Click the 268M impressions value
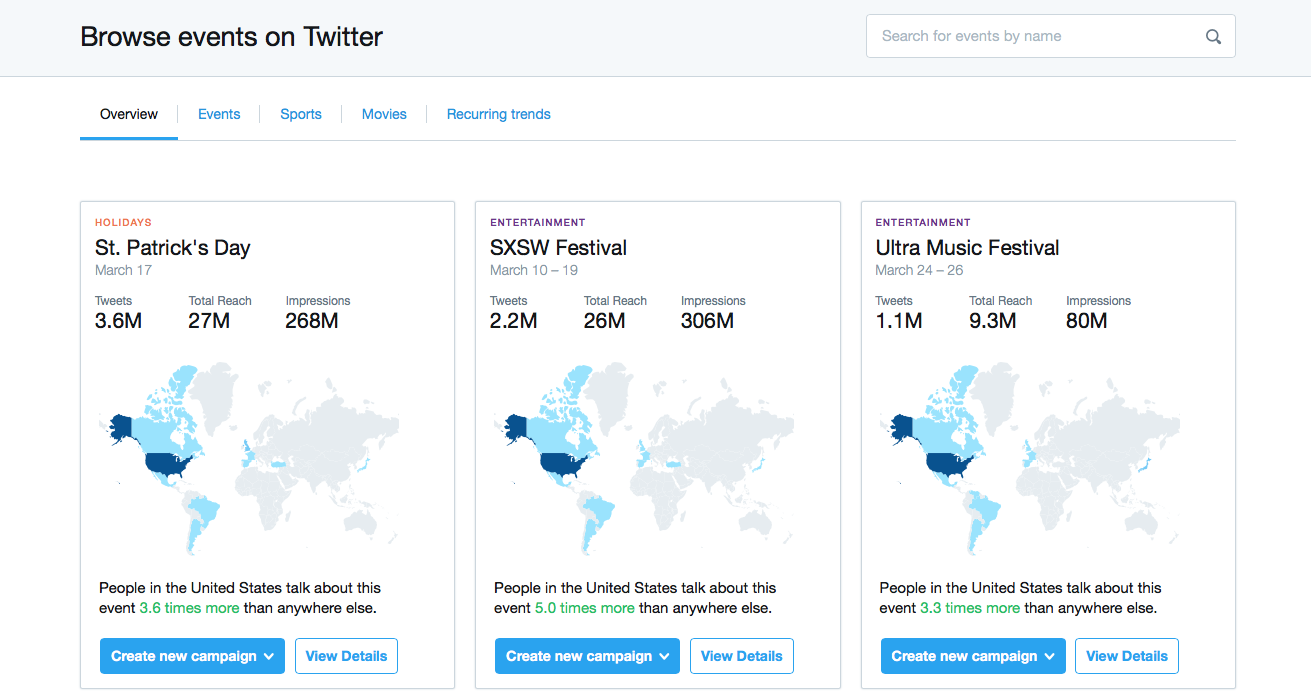Screen dimensions: 1311x698 tap(312, 321)
